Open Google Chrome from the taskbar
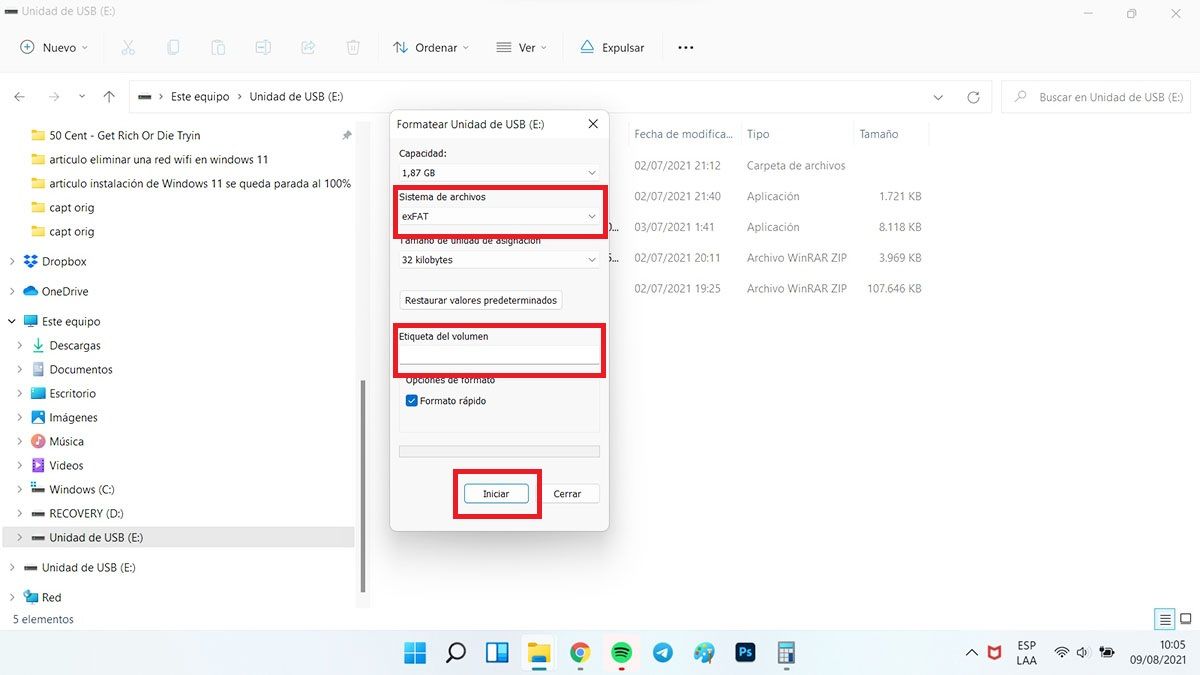Screen dimensions: 1200x675 pos(580,653)
